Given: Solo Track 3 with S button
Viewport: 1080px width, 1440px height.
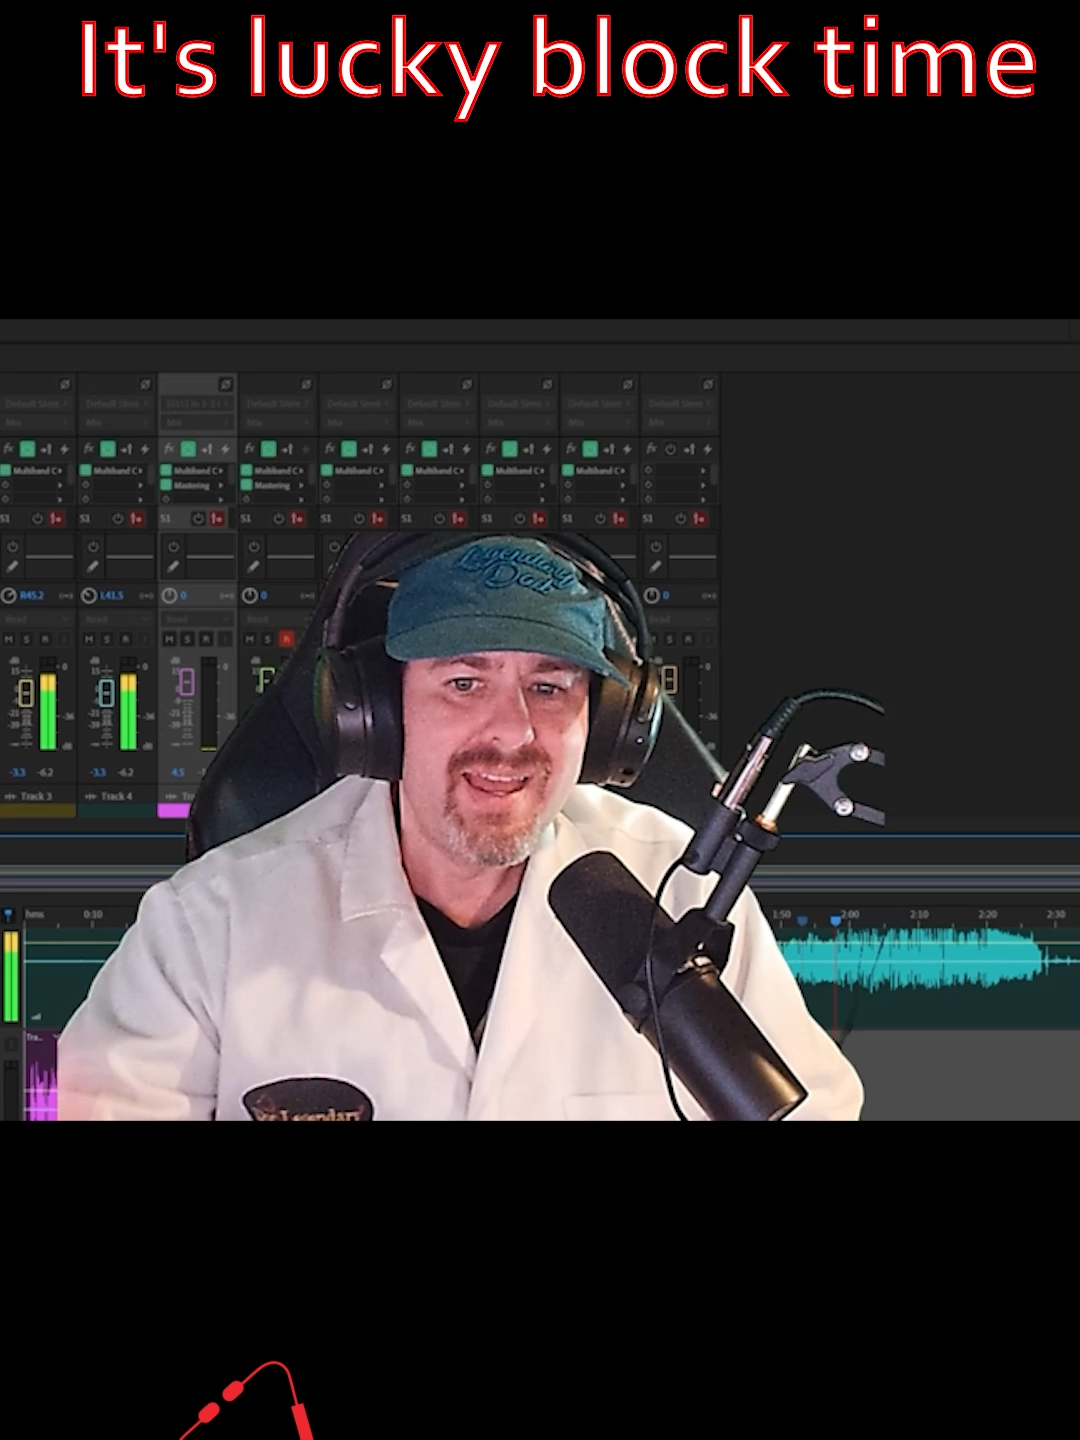Looking at the screenshot, I should 27,638.
